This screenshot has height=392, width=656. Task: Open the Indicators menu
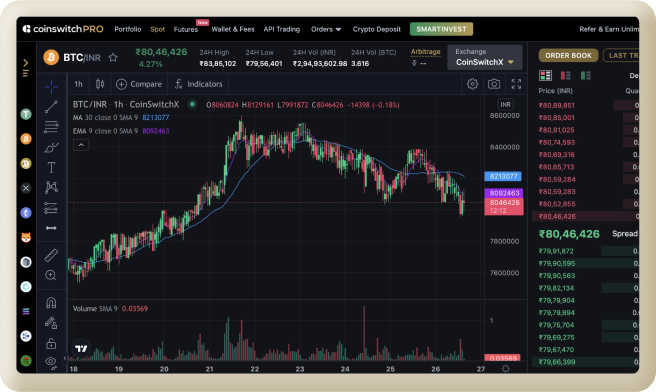pos(198,84)
